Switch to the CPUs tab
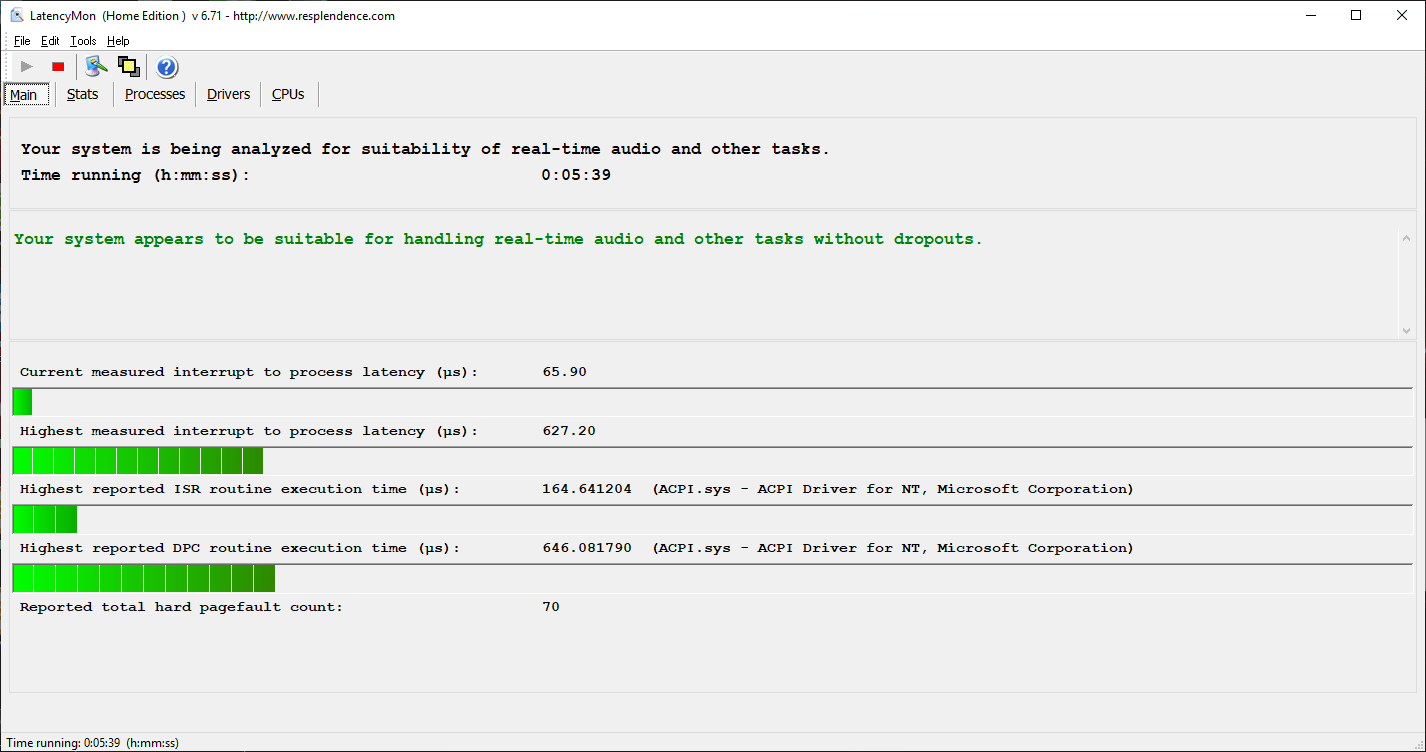The height and width of the screenshot is (752, 1426). click(288, 94)
